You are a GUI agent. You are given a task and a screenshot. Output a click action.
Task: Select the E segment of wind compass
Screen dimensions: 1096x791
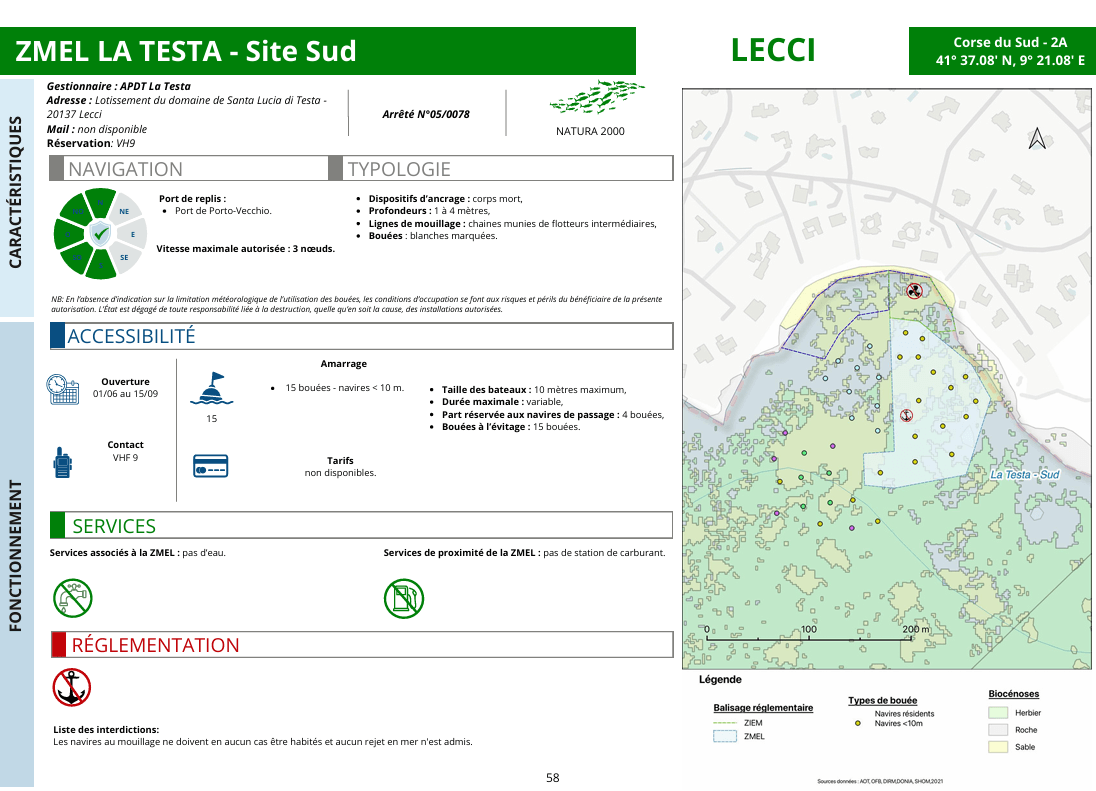133,234
